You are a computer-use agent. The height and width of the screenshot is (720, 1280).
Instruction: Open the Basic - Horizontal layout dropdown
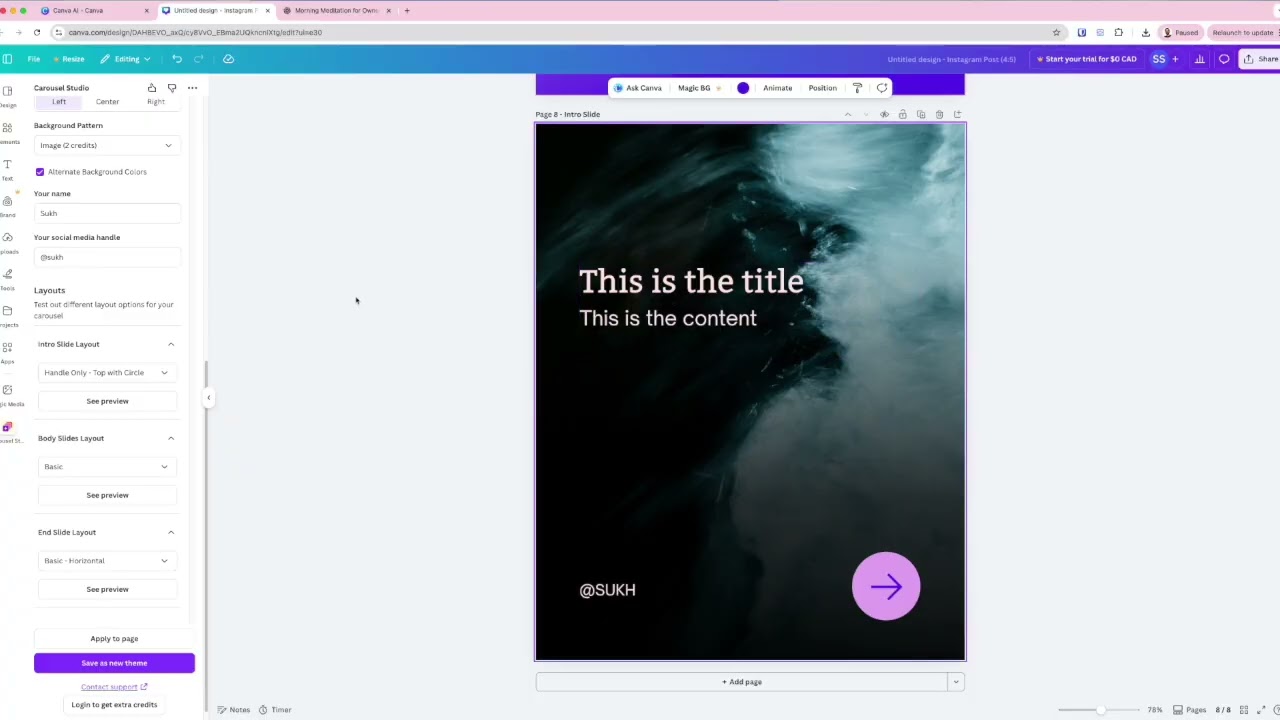pyautogui.click(x=107, y=561)
